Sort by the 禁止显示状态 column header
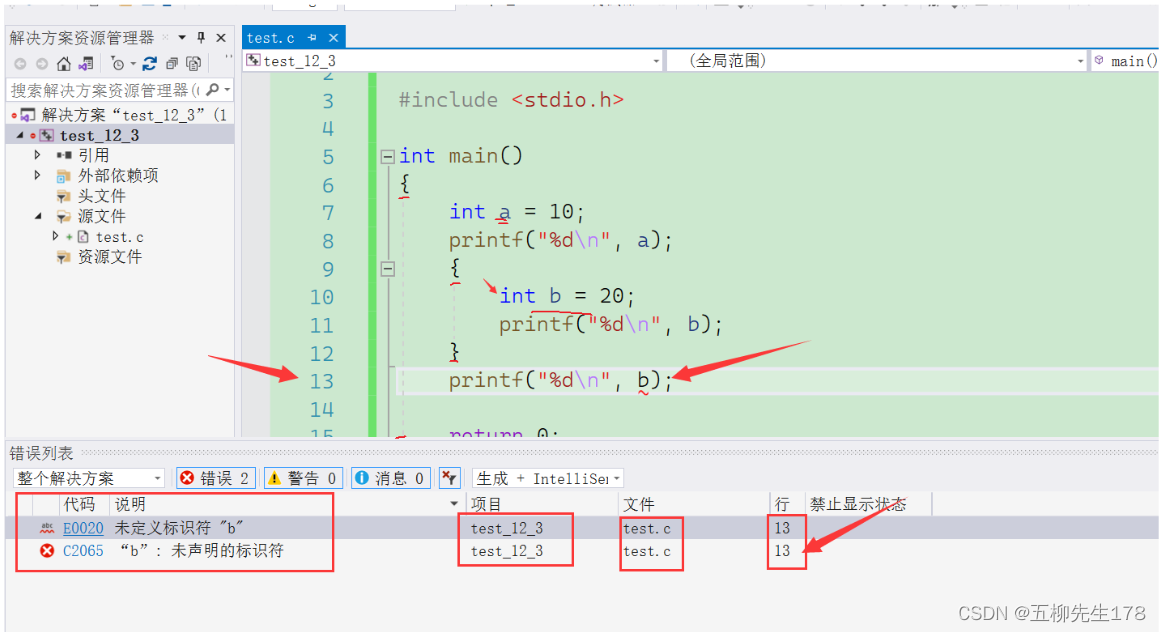This screenshot has height=632, width=1161. coord(857,505)
